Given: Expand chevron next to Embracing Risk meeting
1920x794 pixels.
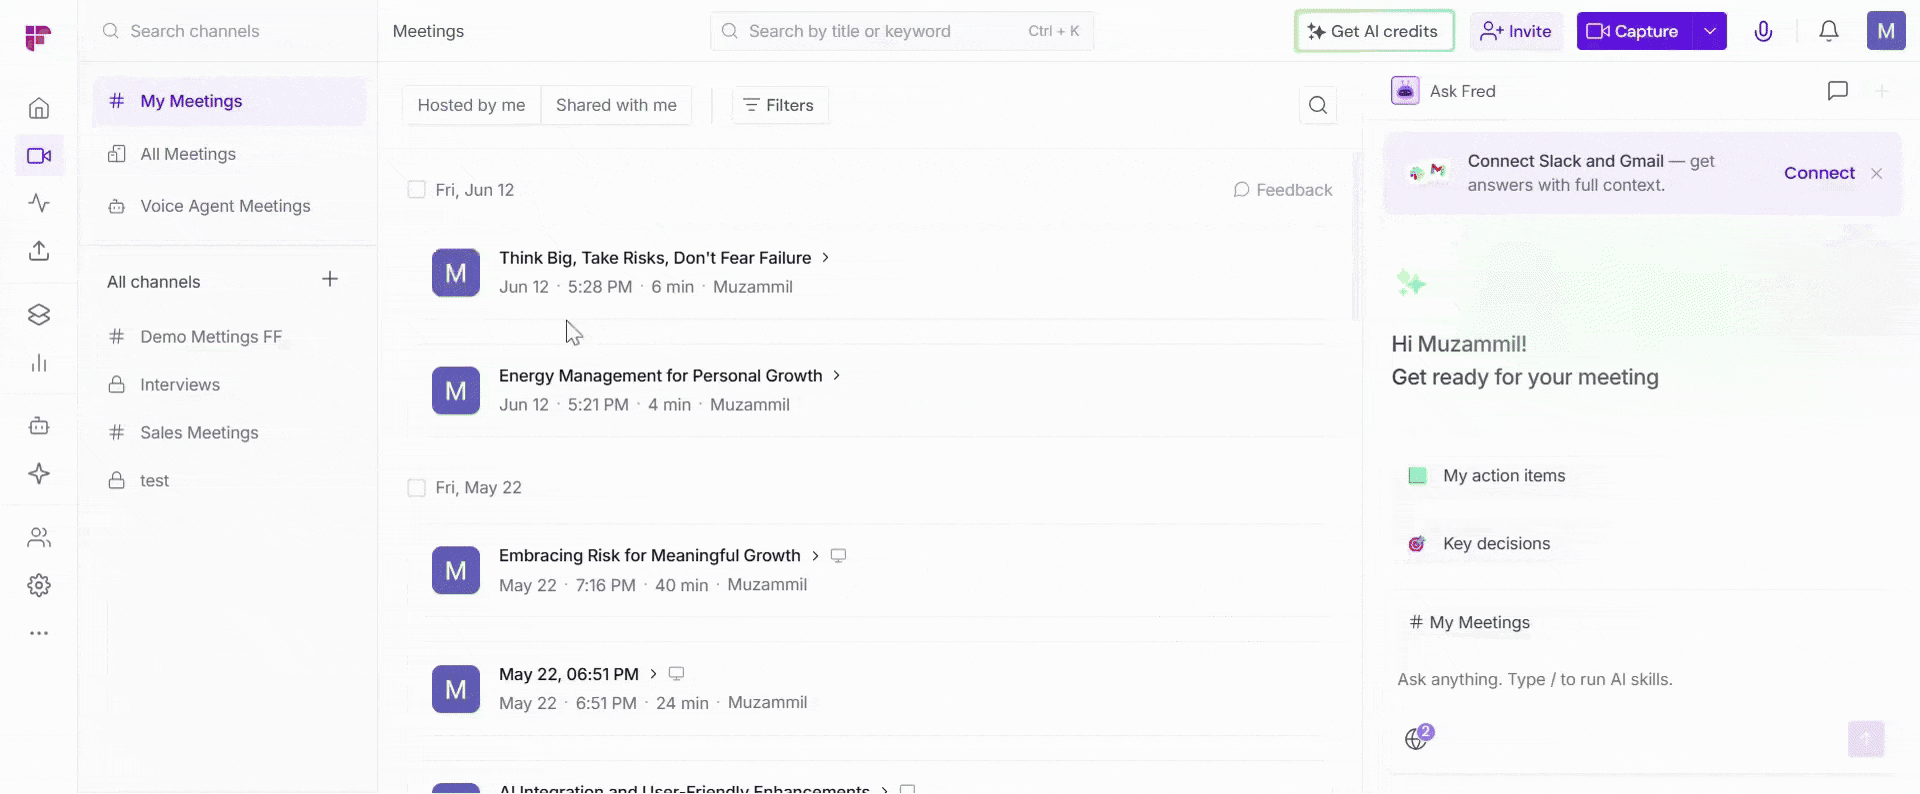Looking at the screenshot, I should pos(815,556).
